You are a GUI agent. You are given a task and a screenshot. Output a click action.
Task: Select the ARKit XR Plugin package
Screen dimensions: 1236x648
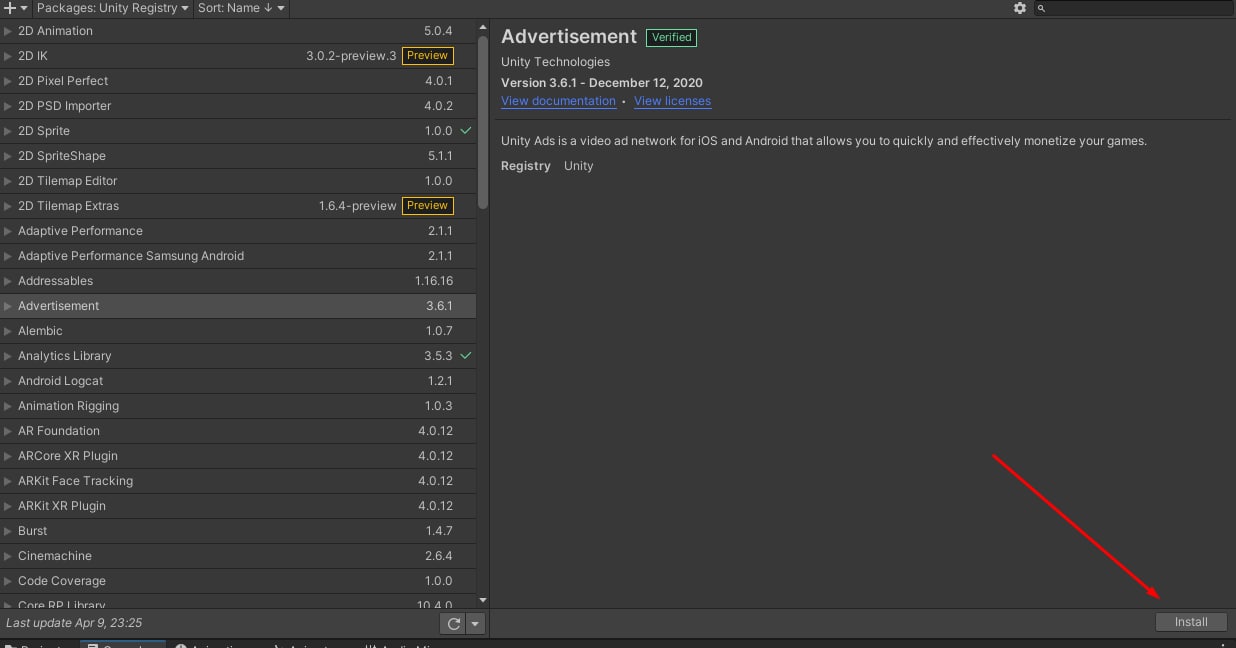click(238, 506)
